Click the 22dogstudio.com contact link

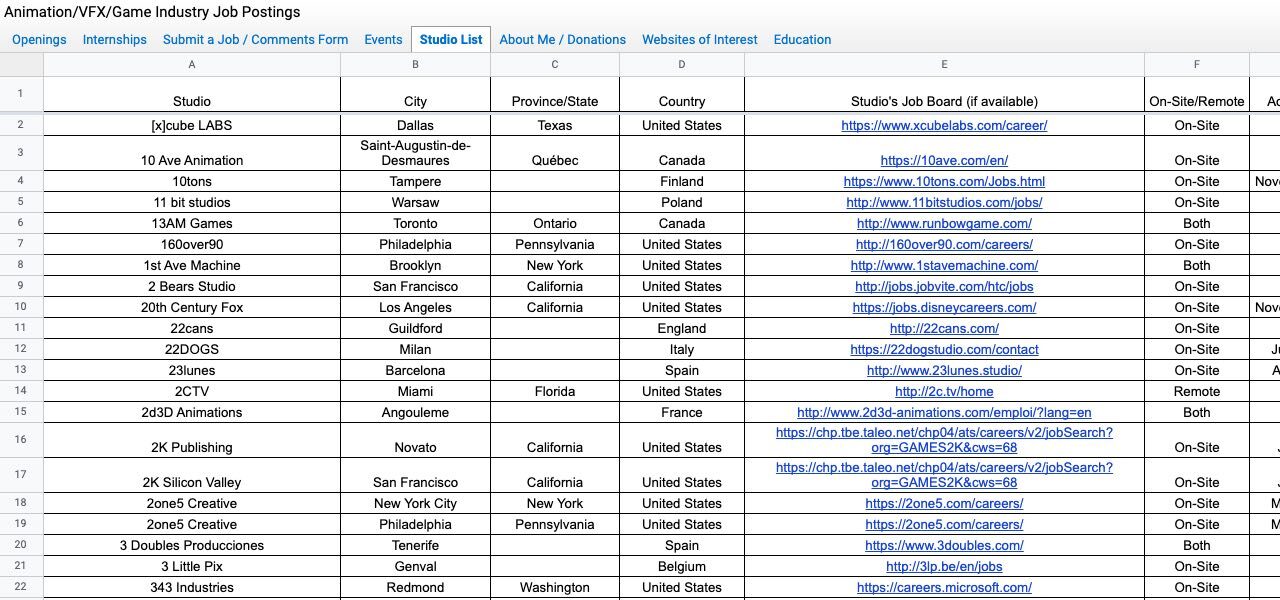[x=943, y=350]
